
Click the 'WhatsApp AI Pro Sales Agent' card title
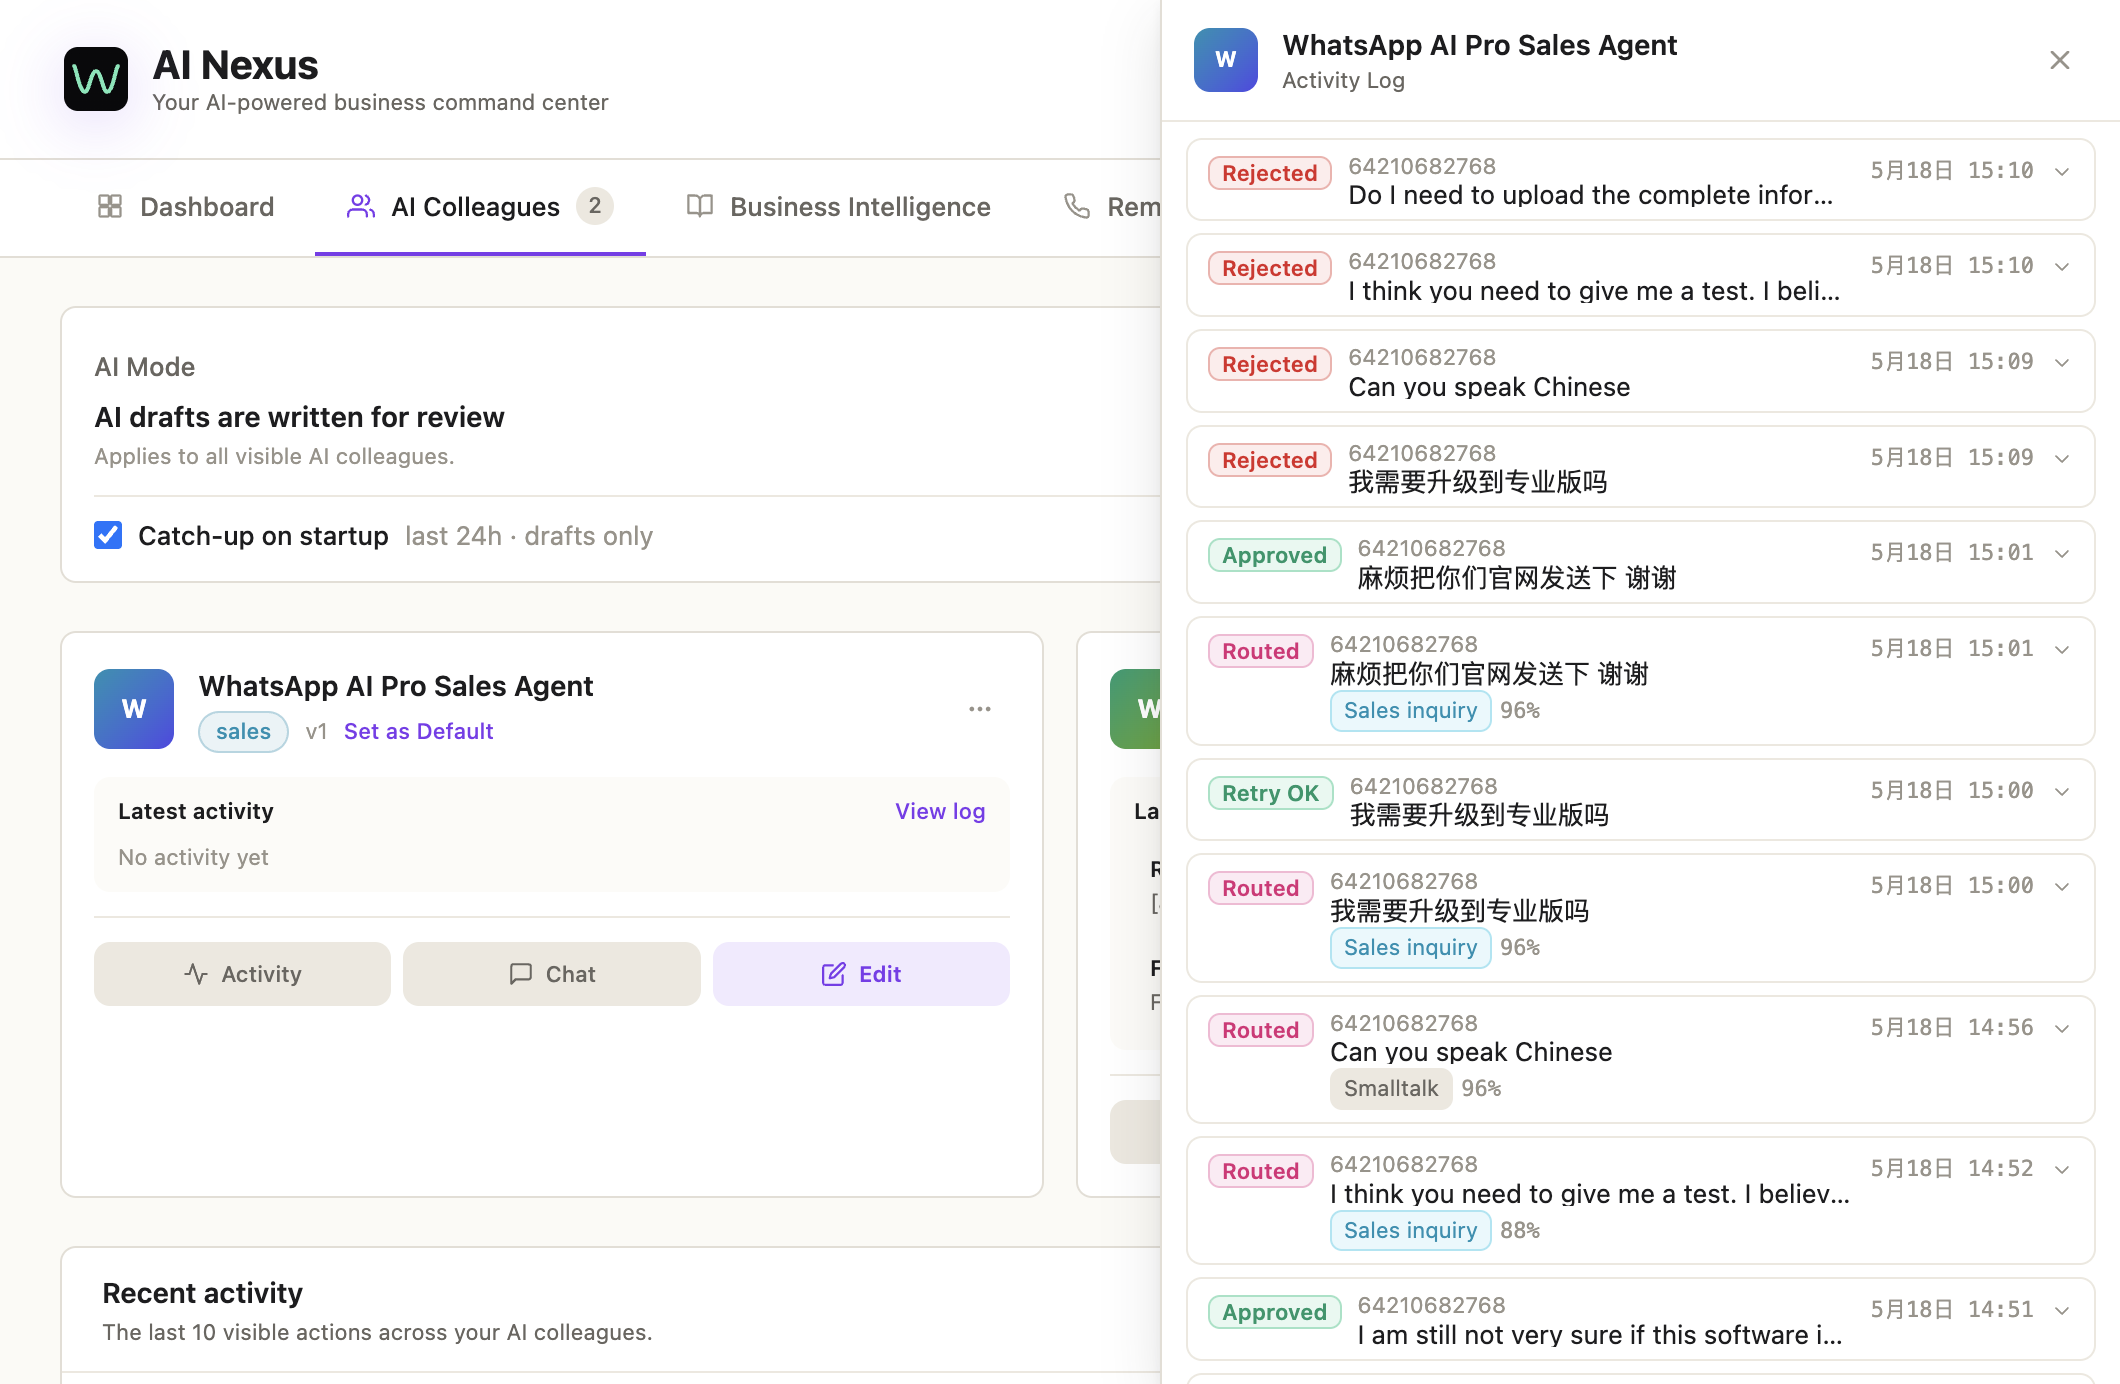pyautogui.click(x=396, y=686)
